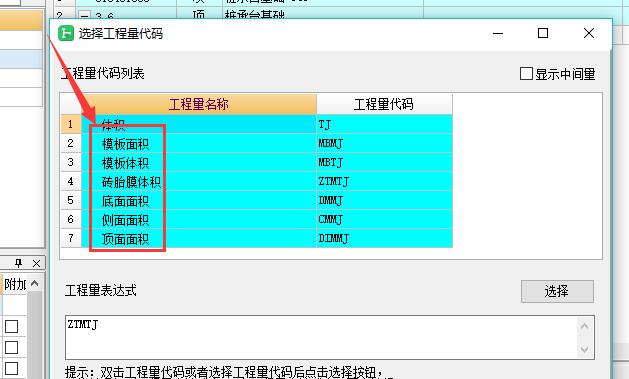Close the 选择工程量代码 dialog

point(588,33)
